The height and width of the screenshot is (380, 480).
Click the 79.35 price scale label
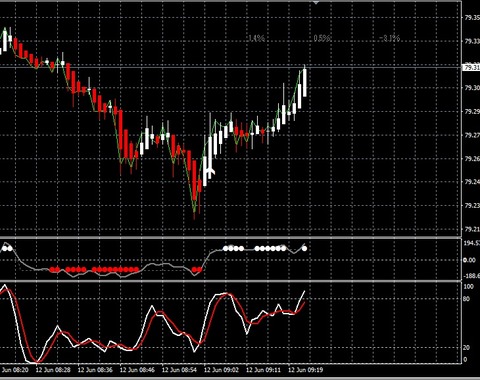pyautogui.click(x=472, y=18)
